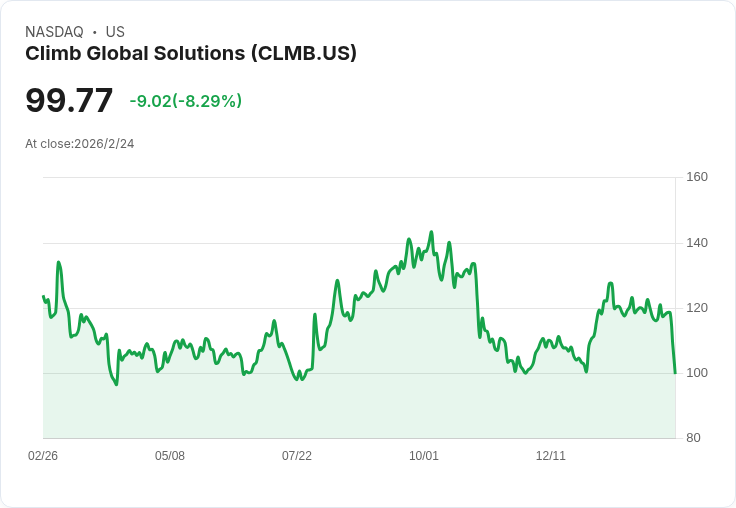Viewport: 736px width, 508px height.
Task: Click the 140 y-axis price label
Action: pos(697,243)
